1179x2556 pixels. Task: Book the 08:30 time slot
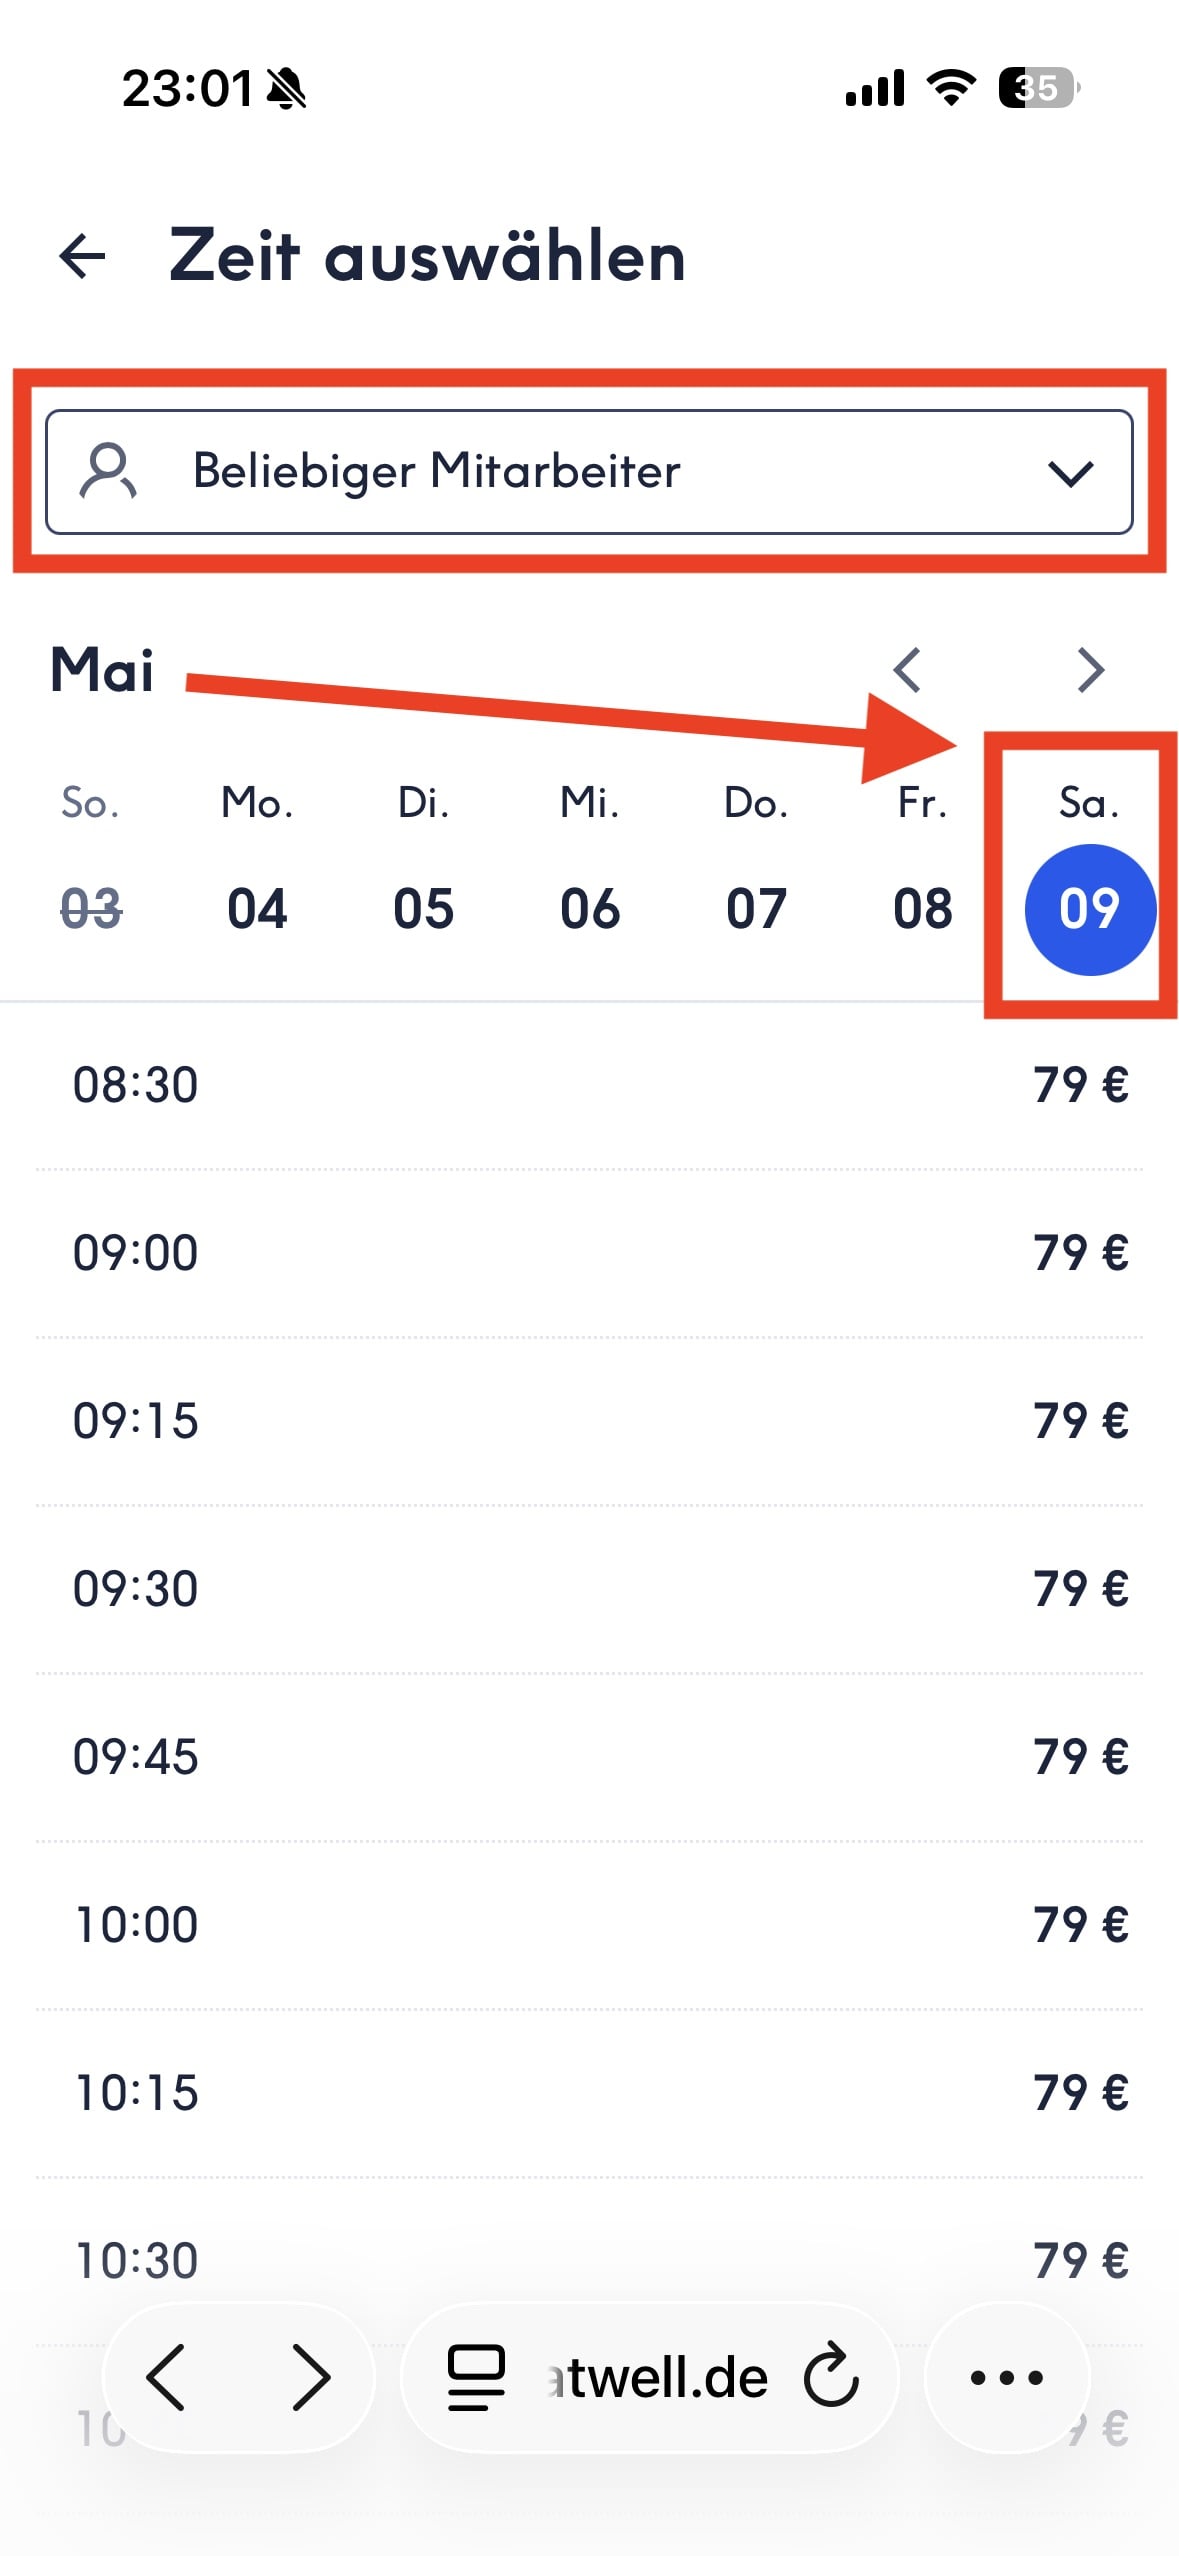(589, 1085)
